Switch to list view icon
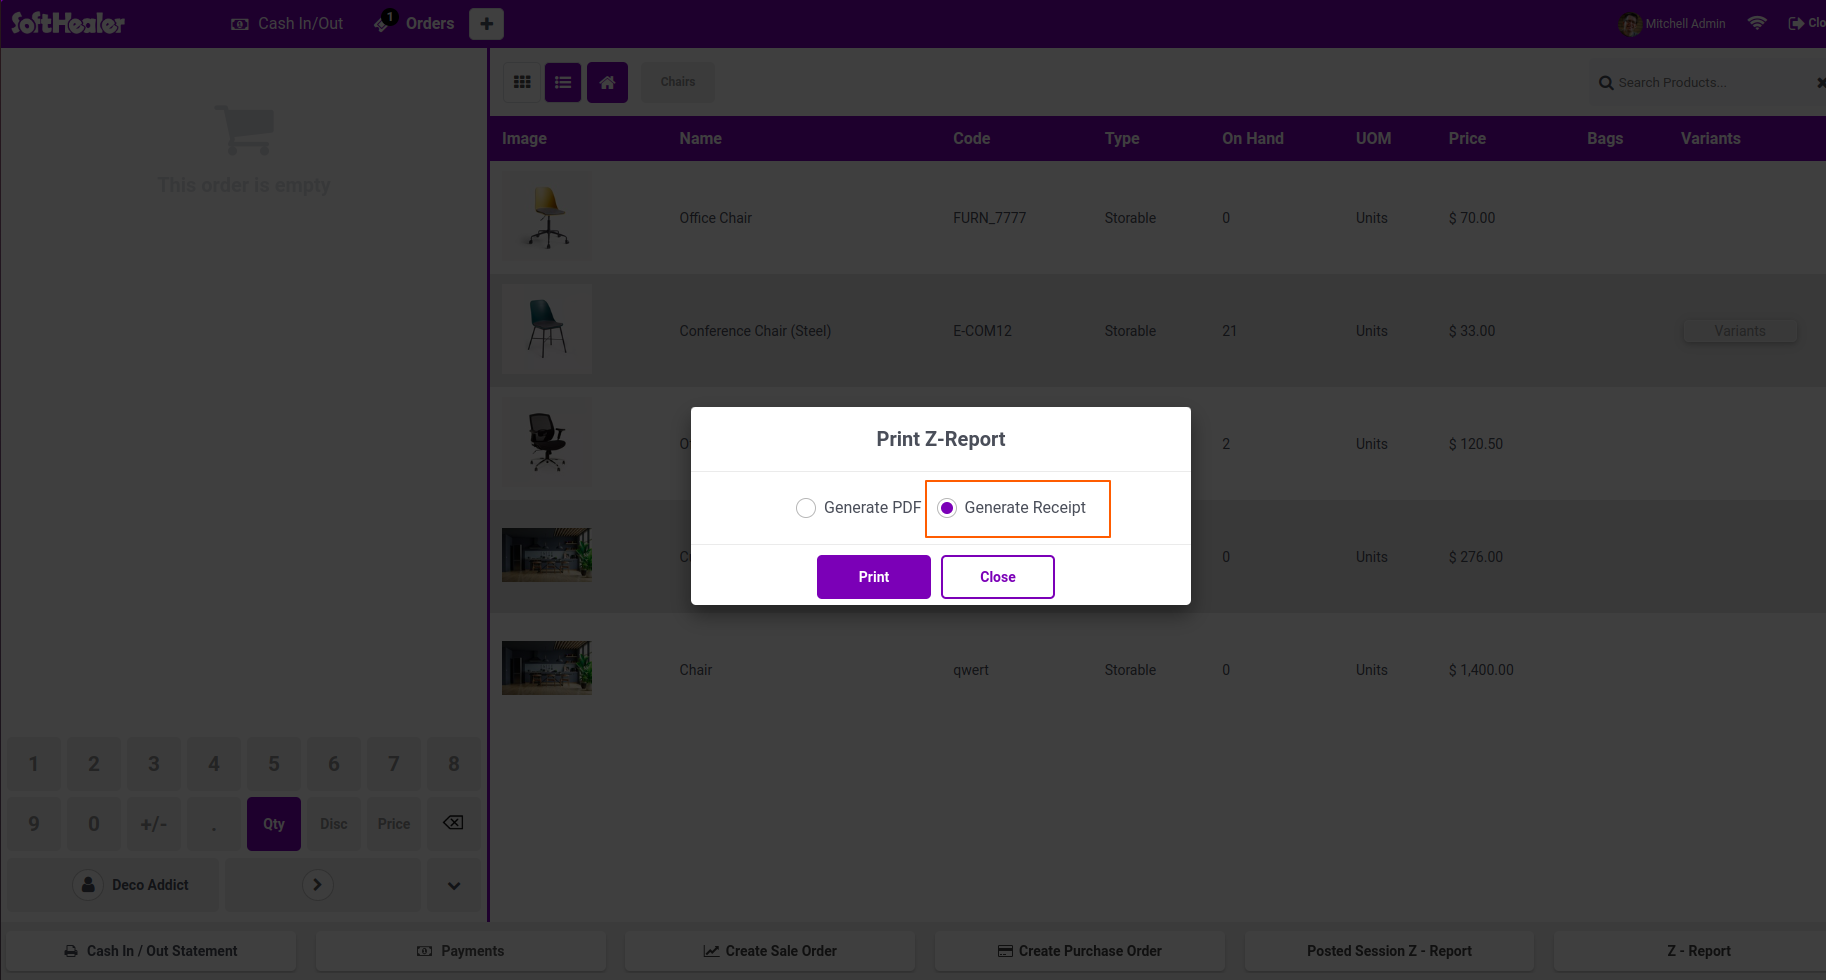Image resolution: width=1826 pixels, height=980 pixels. 563,82
